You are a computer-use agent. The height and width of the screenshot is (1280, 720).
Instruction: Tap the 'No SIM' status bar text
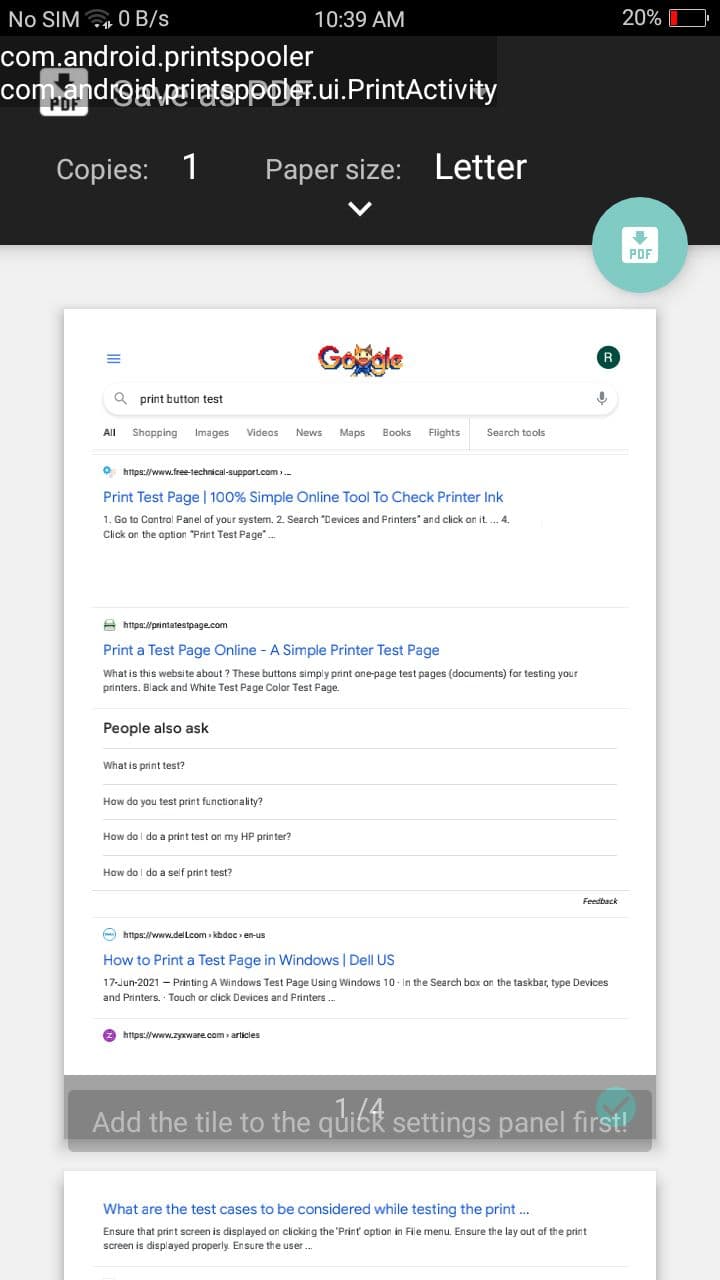(43, 19)
